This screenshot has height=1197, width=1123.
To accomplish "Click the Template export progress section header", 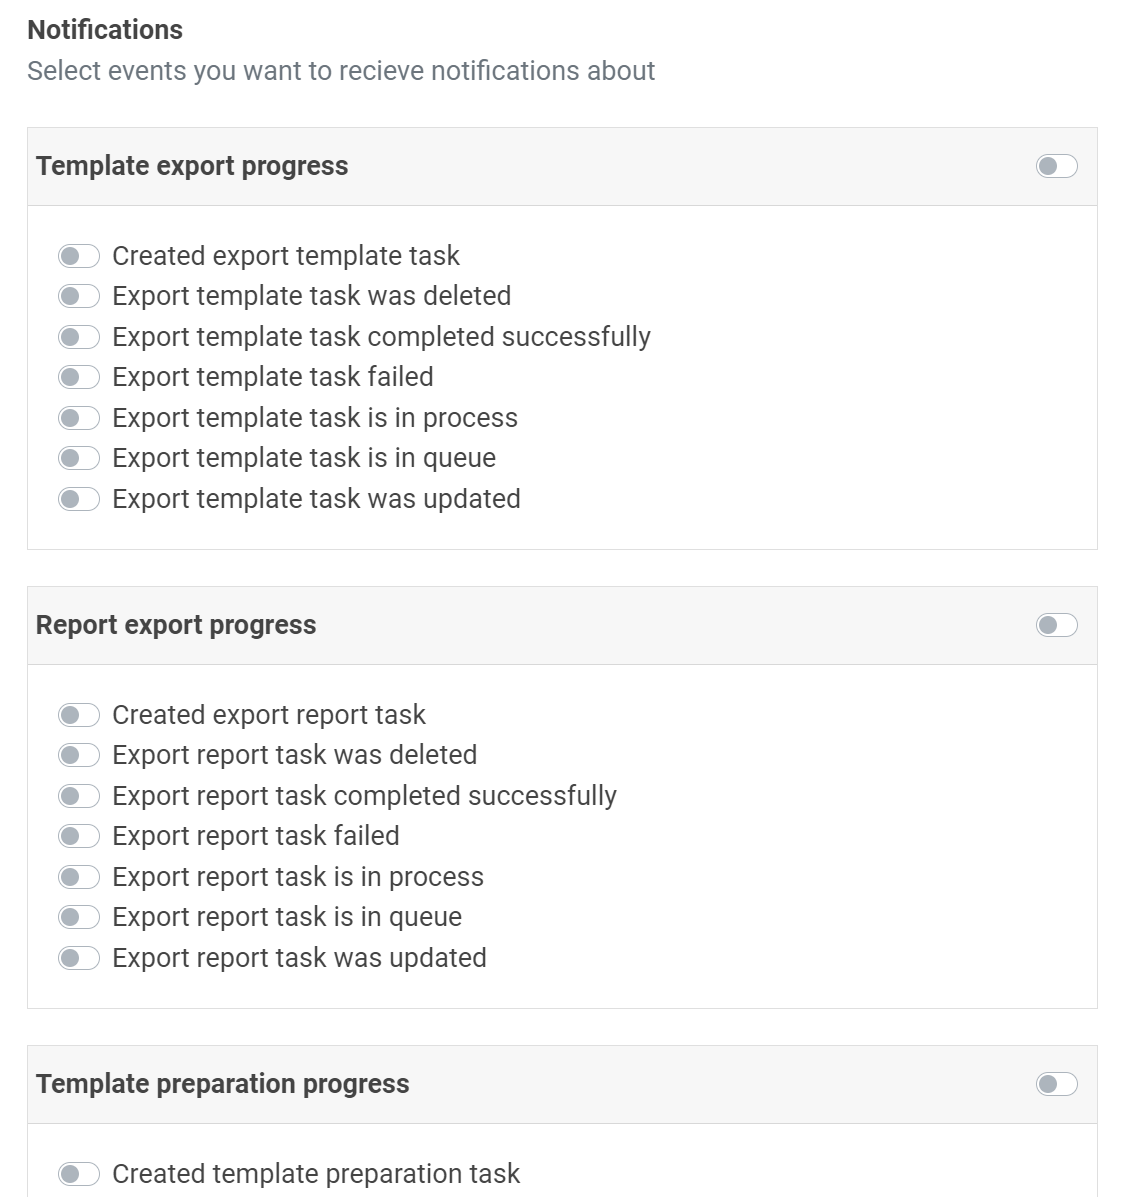I will coord(192,166).
